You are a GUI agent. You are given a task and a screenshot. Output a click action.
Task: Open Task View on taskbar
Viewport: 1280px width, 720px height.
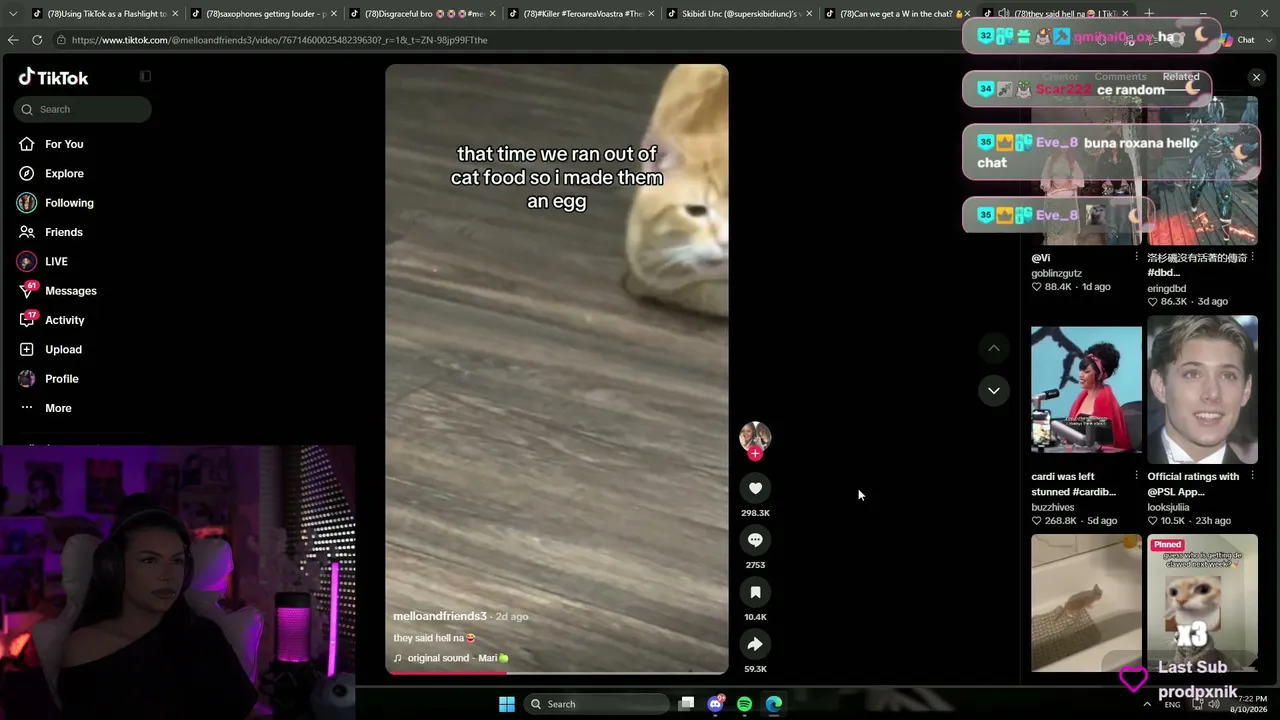(x=686, y=704)
